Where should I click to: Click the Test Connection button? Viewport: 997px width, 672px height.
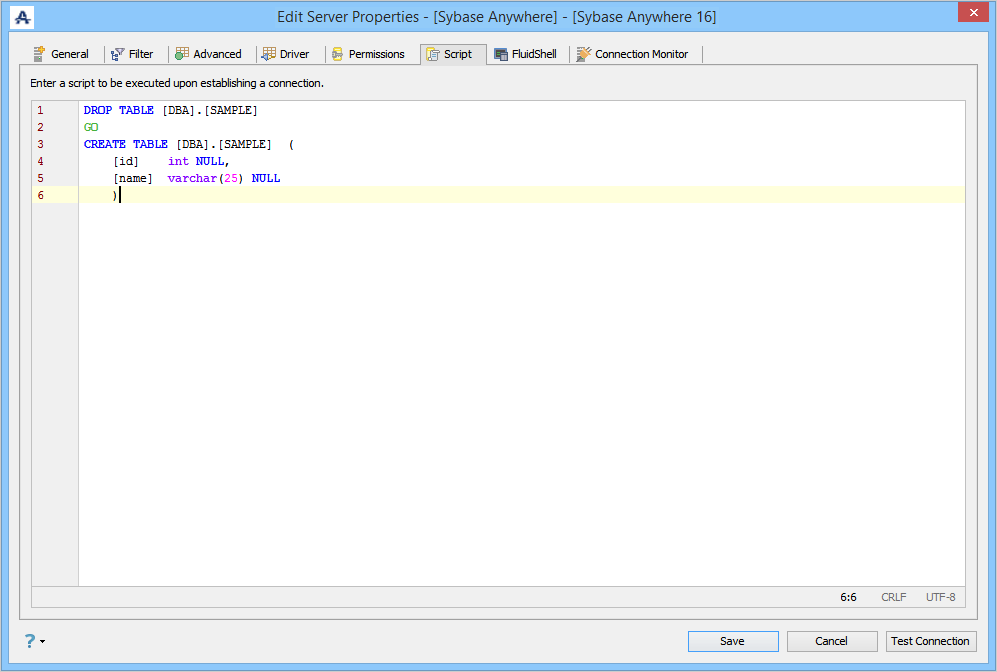pos(930,641)
